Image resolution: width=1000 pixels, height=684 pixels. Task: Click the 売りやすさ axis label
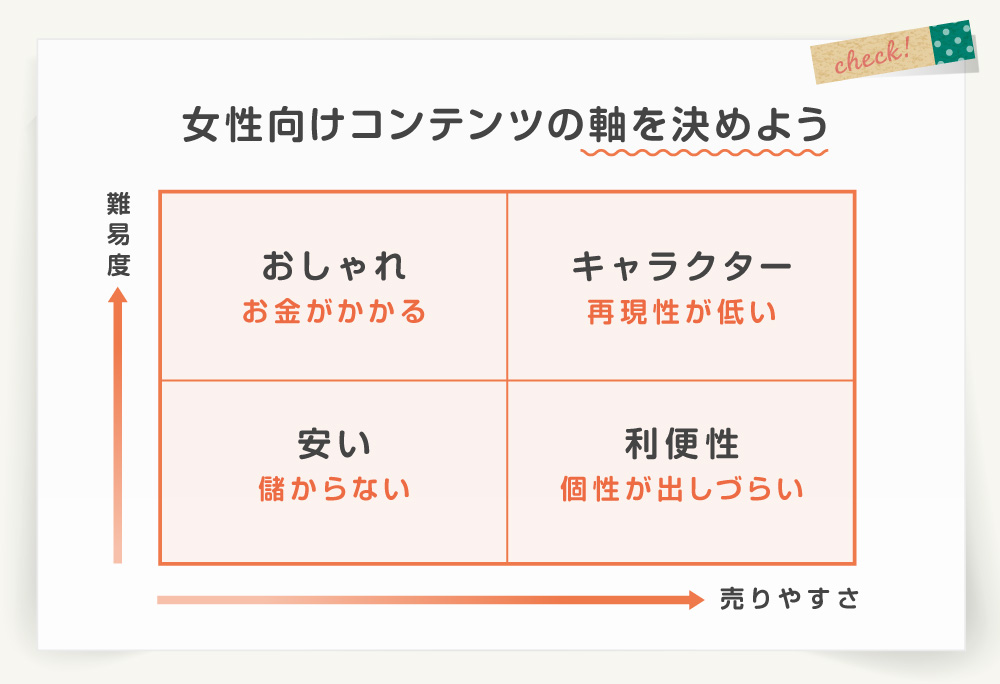coord(789,599)
